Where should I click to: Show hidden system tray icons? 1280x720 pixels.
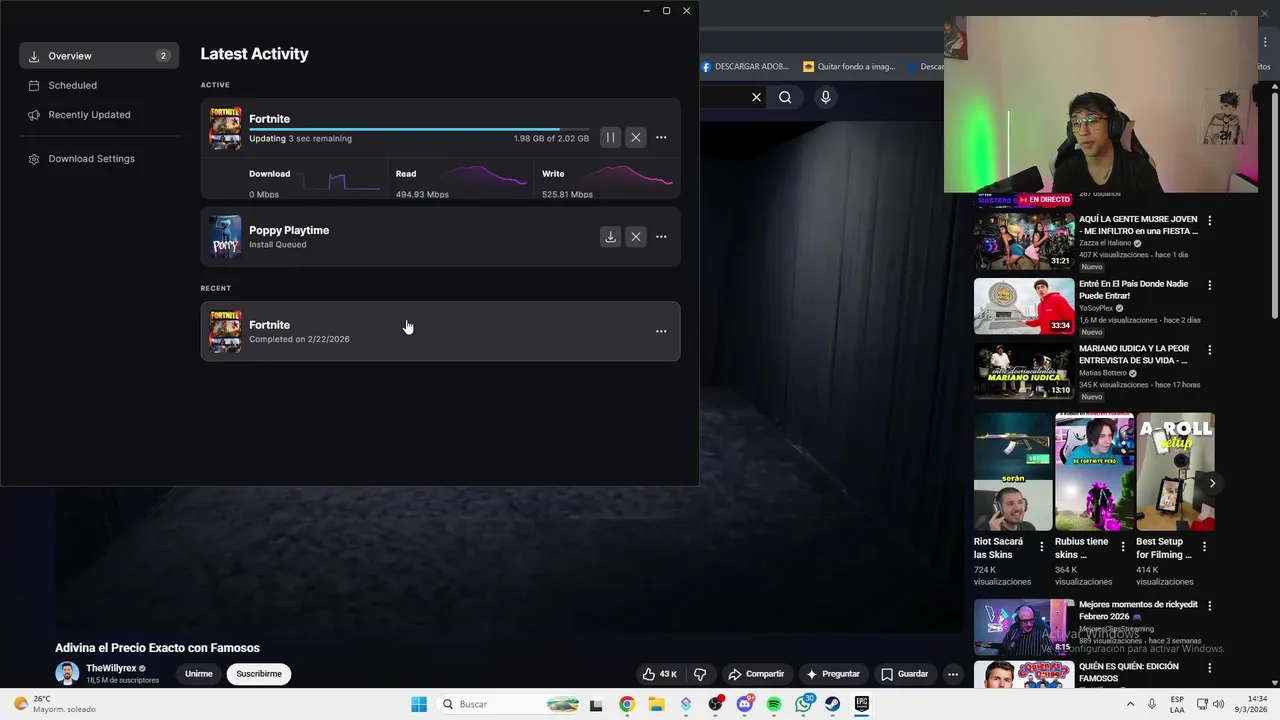1130,704
